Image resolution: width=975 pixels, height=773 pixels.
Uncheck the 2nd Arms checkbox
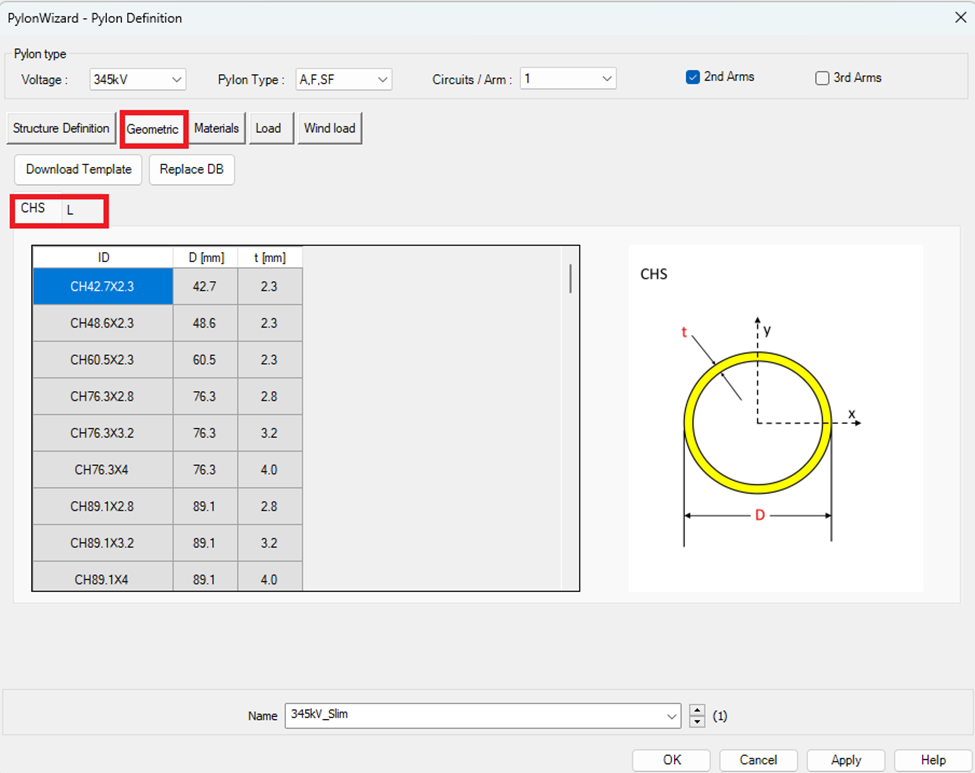coord(692,78)
